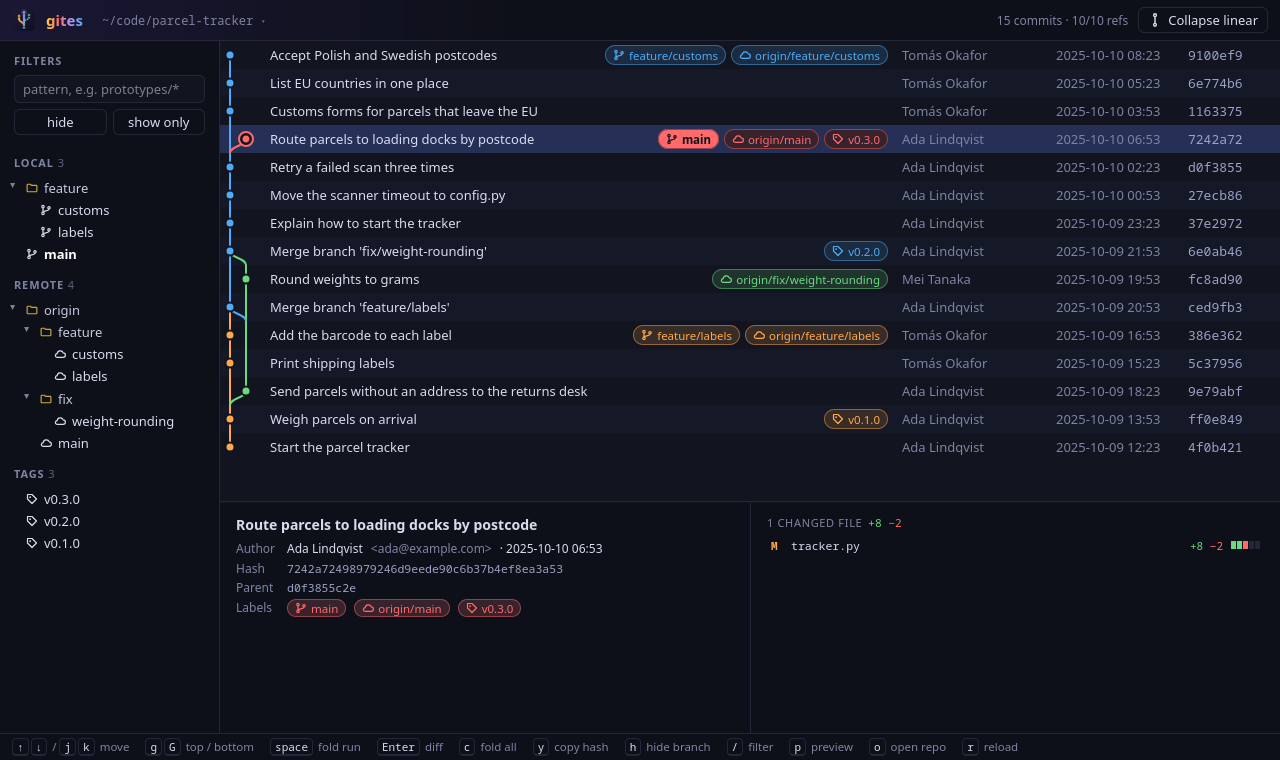Screen dimensions: 1280x760
Task: Click the diff stat bar for tracker.py
Action: [x=1245, y=545]
